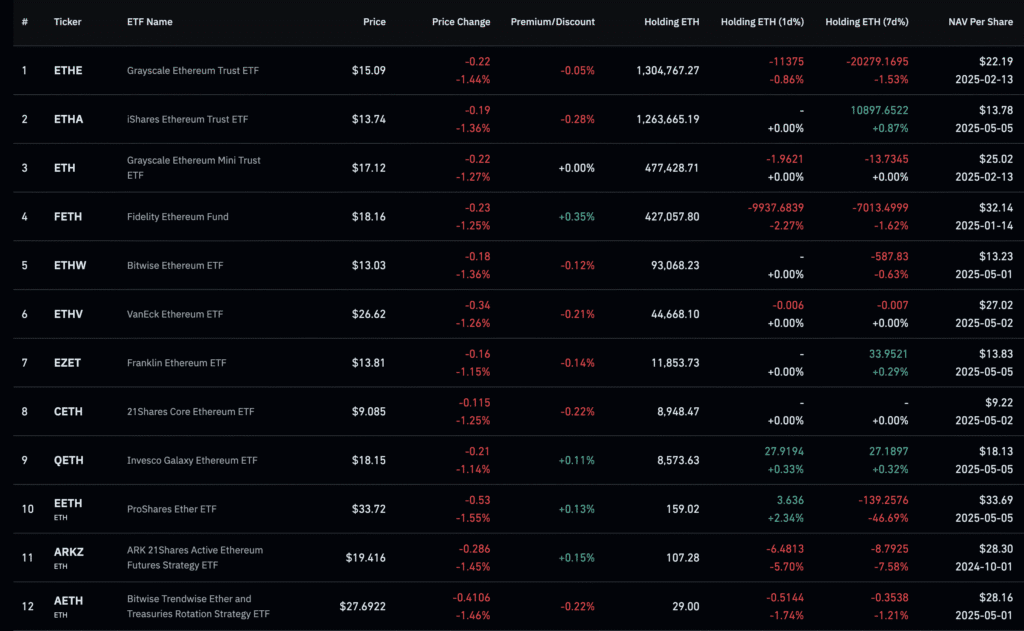Image resolution: width=1024 pixels, height=631 pixels.
Task: Click the holding value "1,304,767.27"
Action: 667,71
